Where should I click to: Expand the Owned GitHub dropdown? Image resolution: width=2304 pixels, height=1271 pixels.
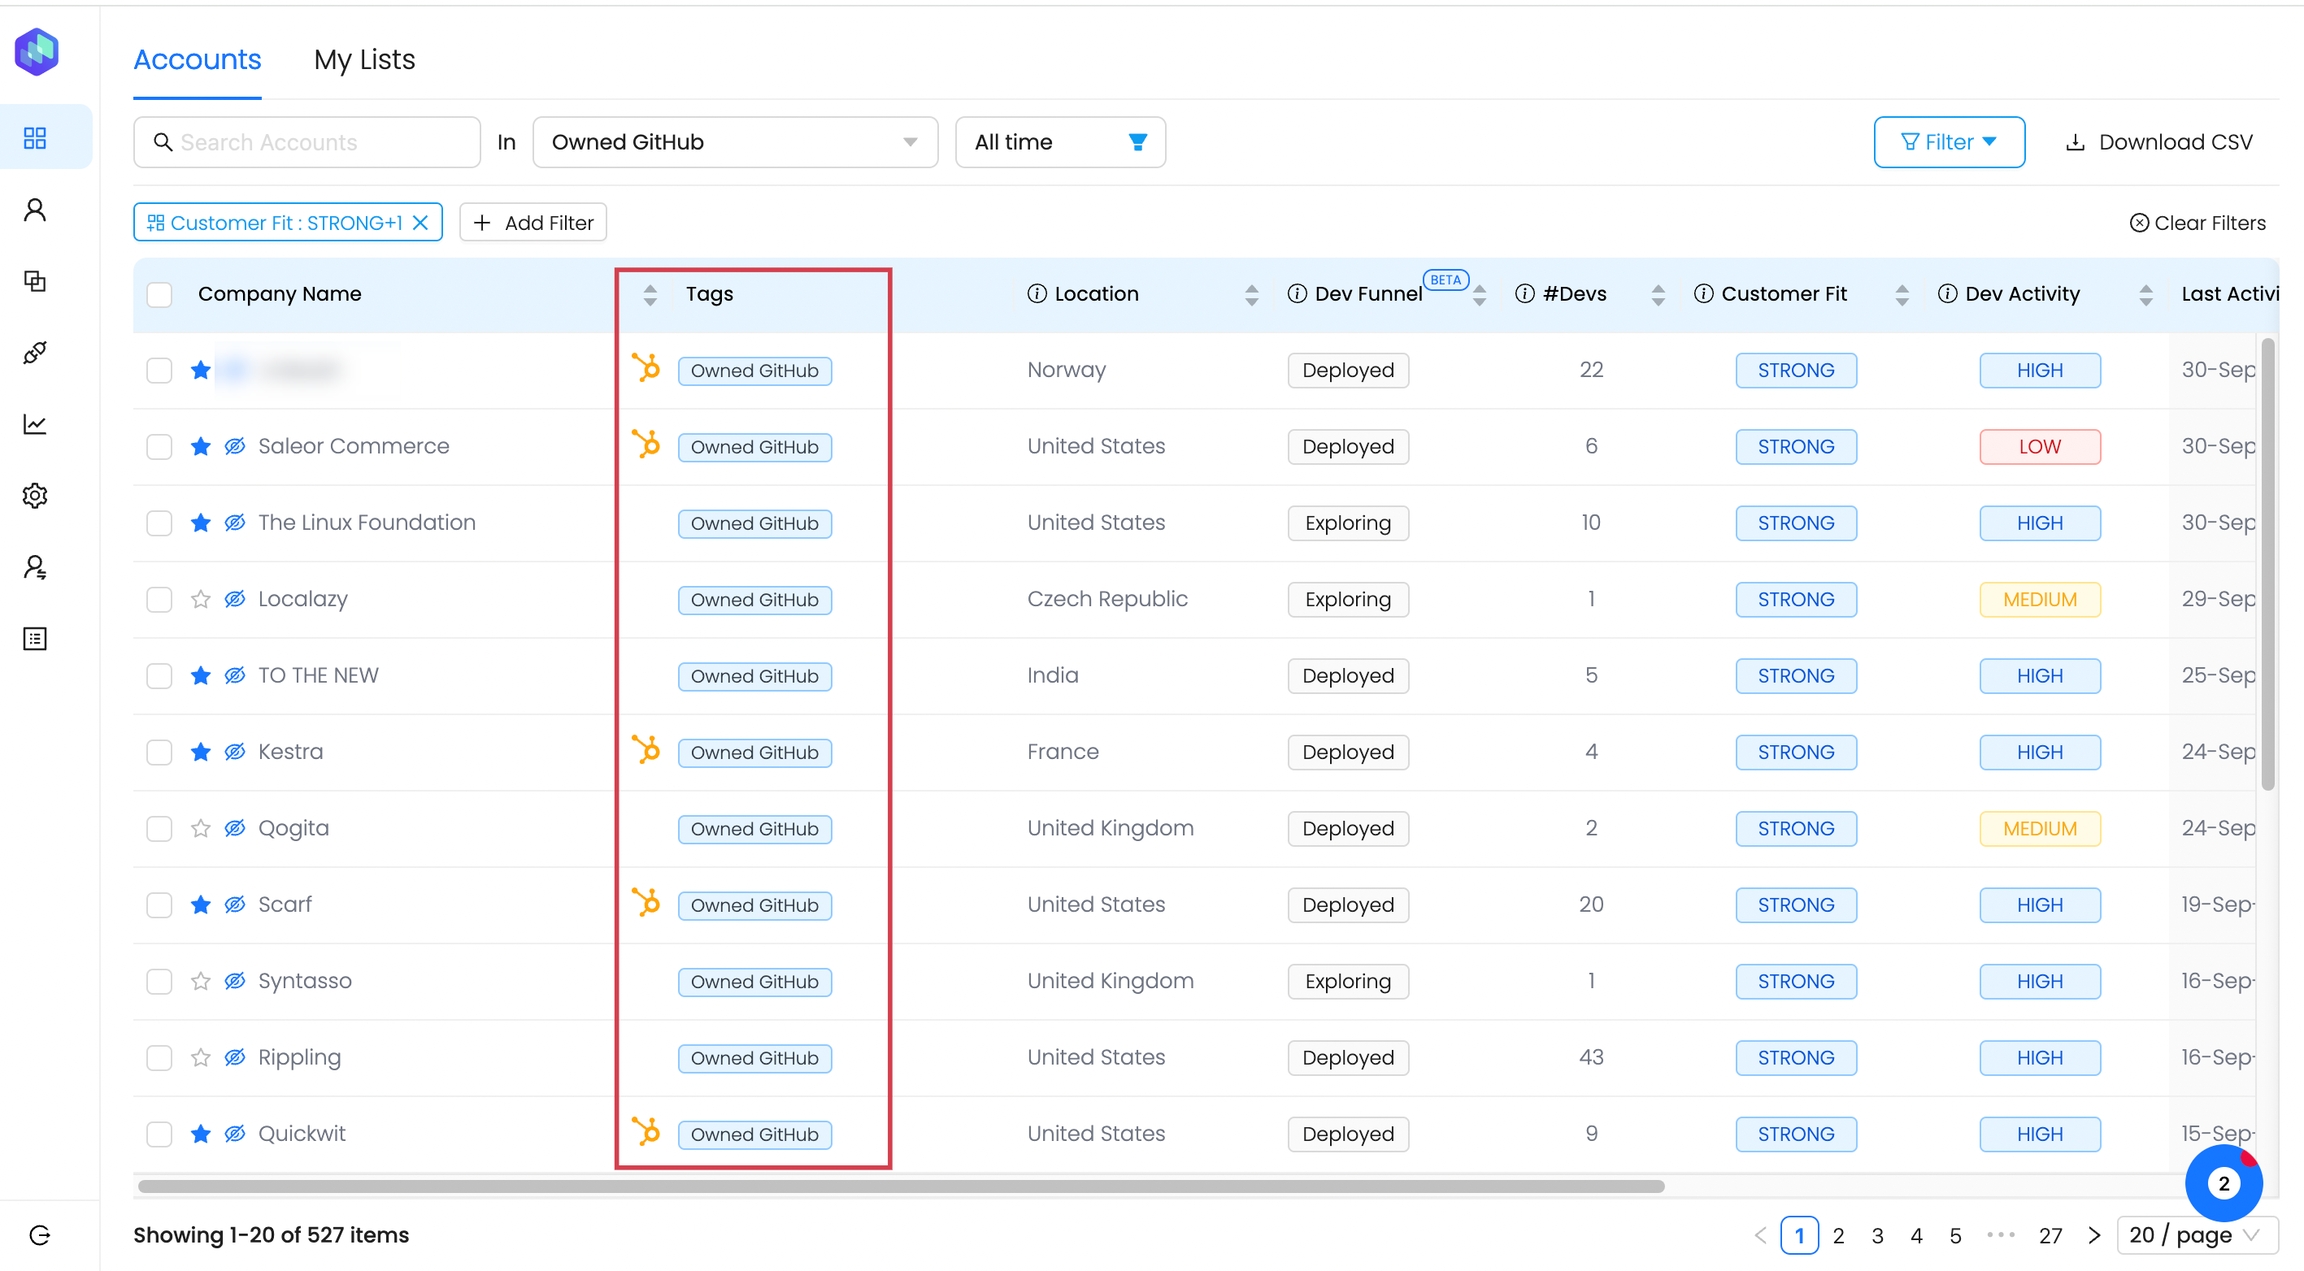(x=735, y=142)
